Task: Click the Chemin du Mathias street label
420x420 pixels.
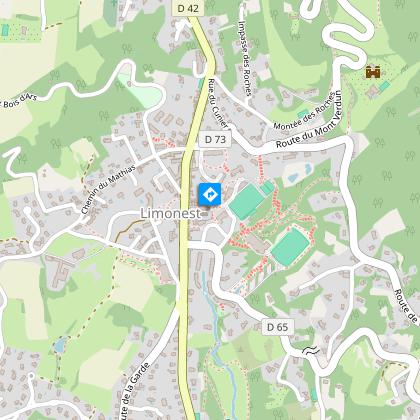Action: click(x=109, y=190)
